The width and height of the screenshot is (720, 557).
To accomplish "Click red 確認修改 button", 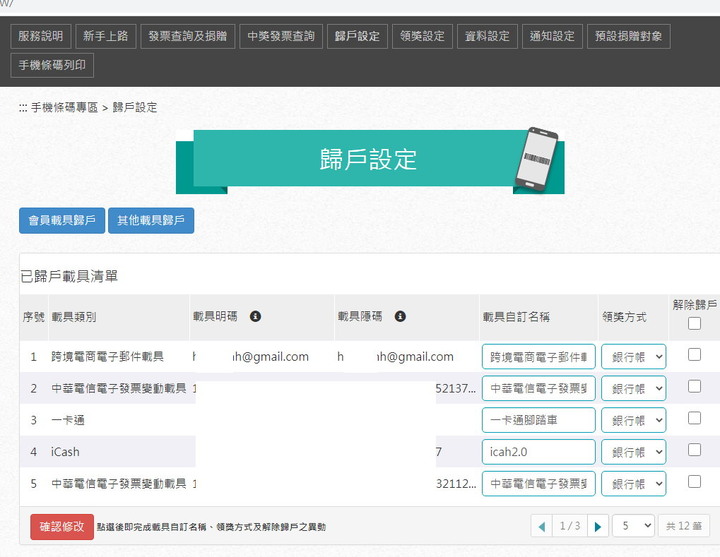I will [62, 527].
